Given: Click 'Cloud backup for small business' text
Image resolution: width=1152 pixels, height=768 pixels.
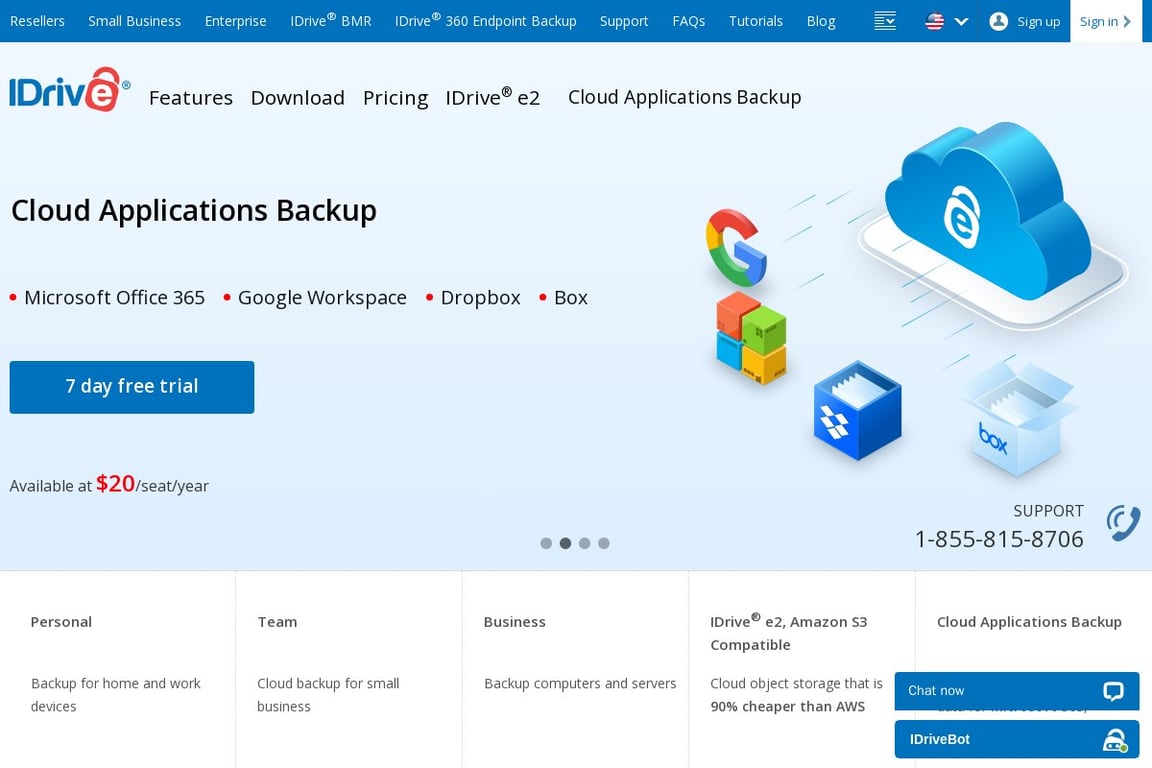Looking at the screenshot, I should tap(328, 695).
